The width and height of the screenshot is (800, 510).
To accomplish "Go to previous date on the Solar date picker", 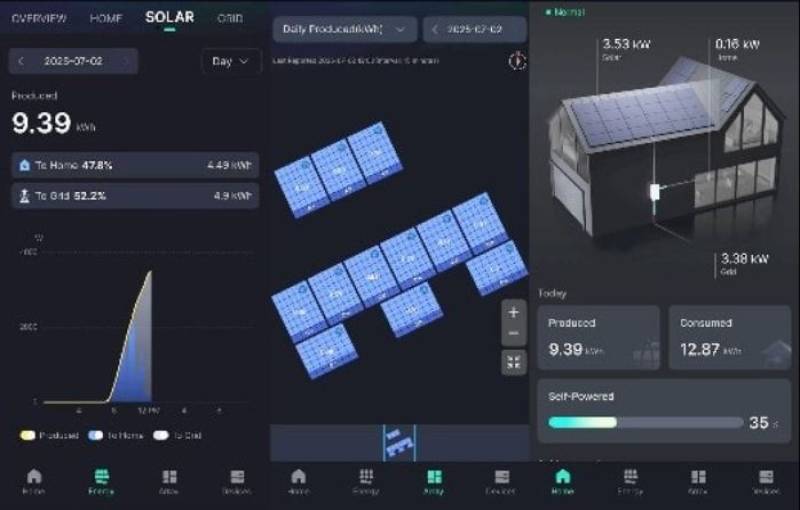I will [x=21, y=61].
